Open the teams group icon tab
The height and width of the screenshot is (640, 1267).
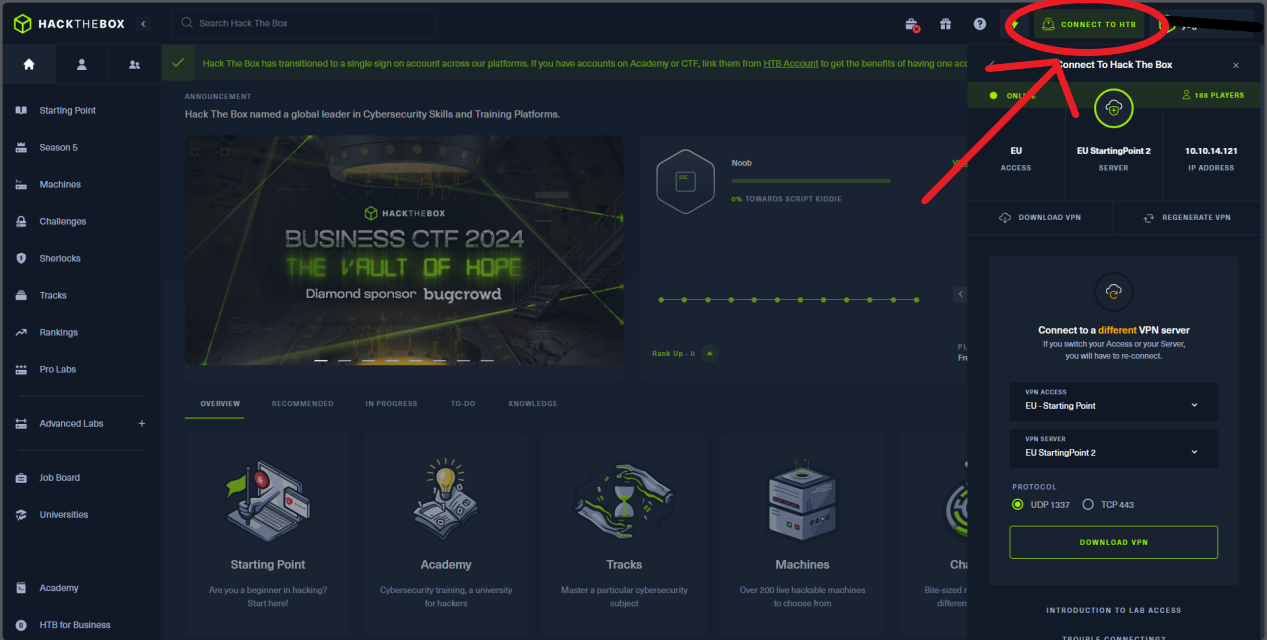(135, 64)
